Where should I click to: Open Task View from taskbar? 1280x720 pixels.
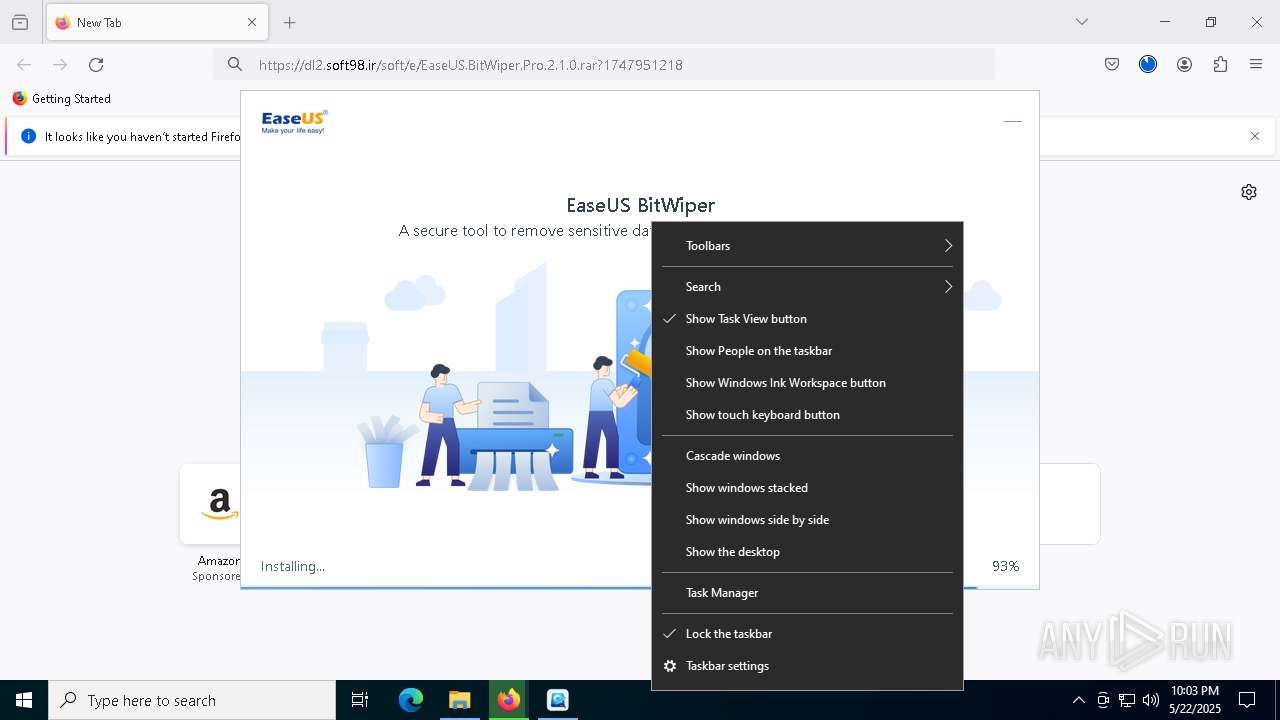pyautogui.click(x=360, y=700)
